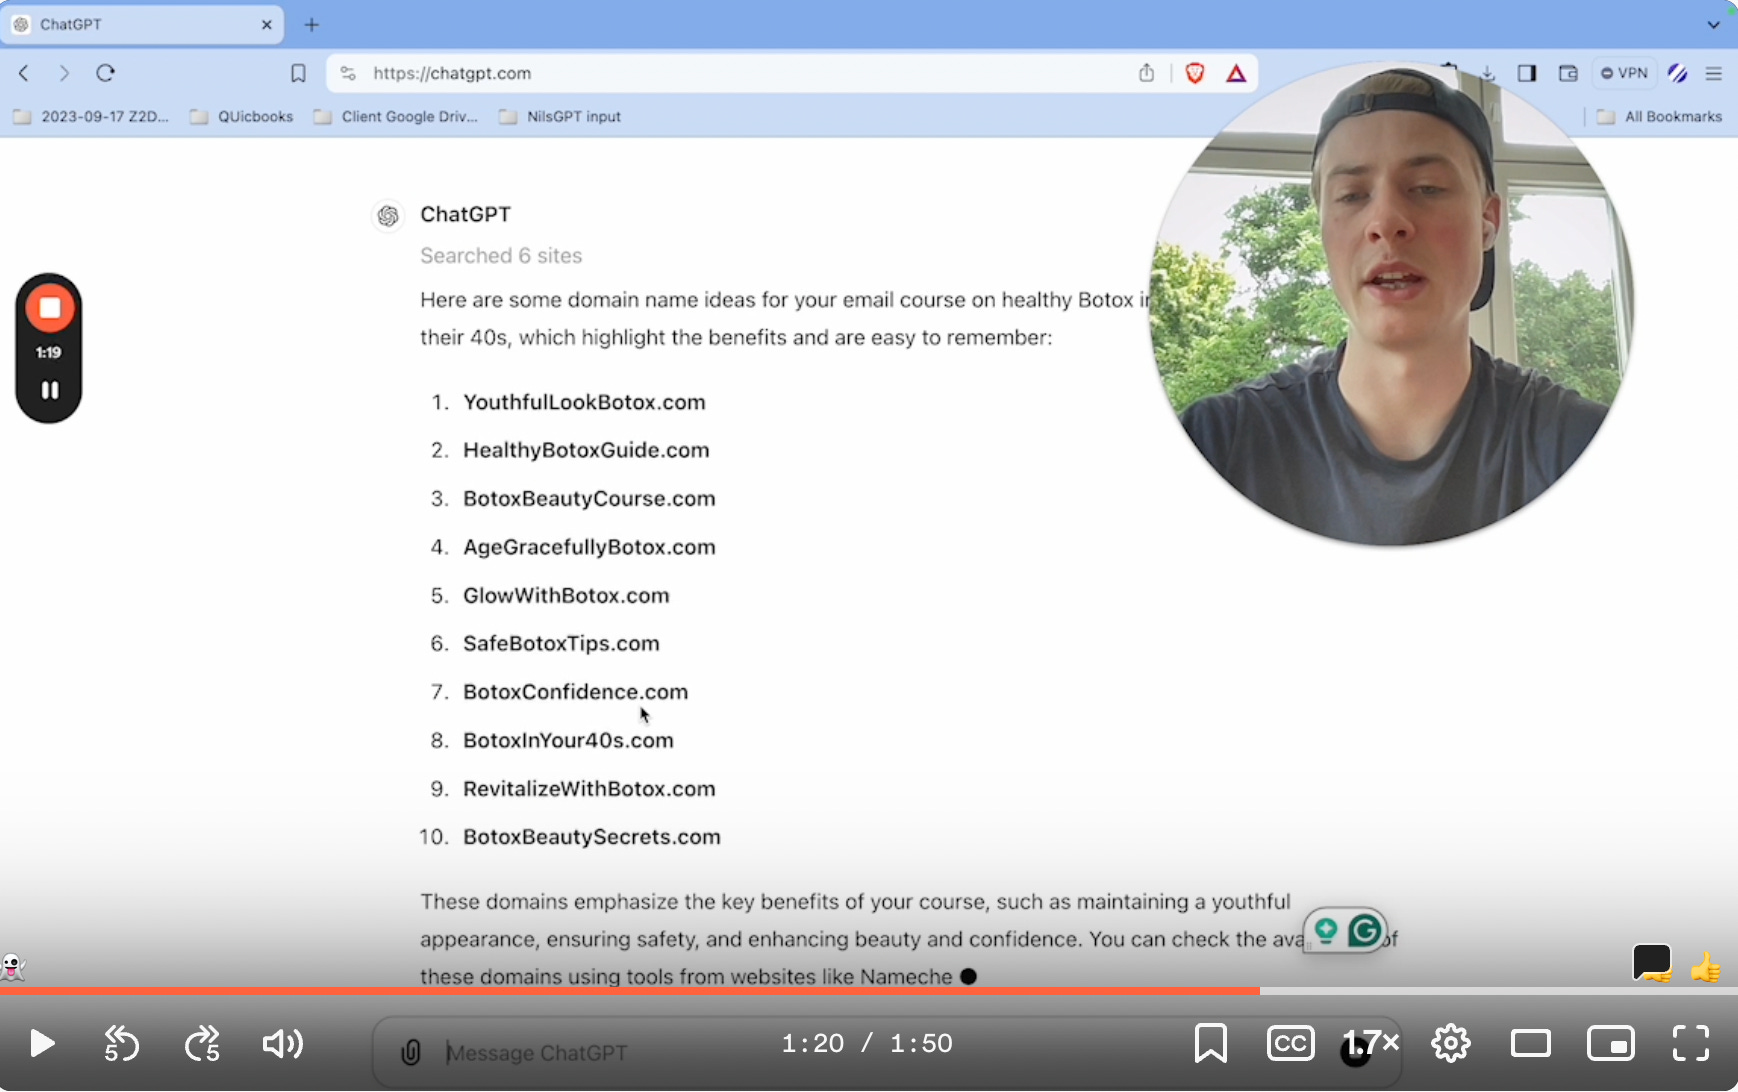Image resolution: width=1738 pixels, height=1092 pixels.
Task: Click BotoxConfidence.com list item
Action: click(x=575, y=692)
